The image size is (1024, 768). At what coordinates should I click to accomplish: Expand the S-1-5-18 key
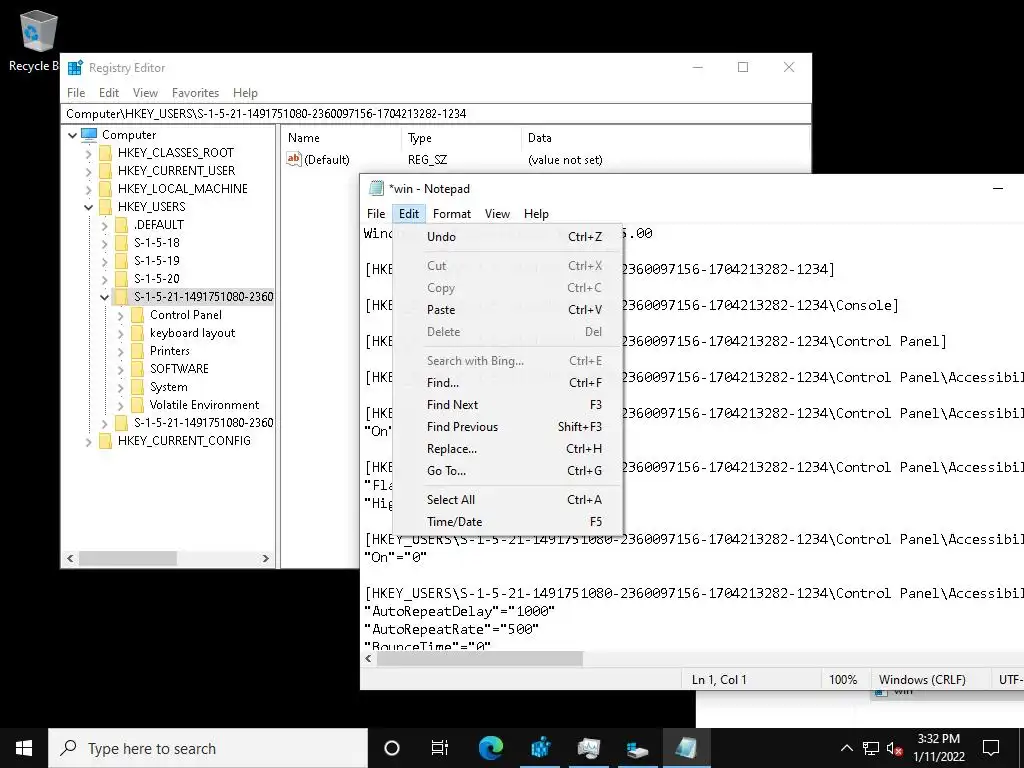pyautogui.click(x=104, y=243)
